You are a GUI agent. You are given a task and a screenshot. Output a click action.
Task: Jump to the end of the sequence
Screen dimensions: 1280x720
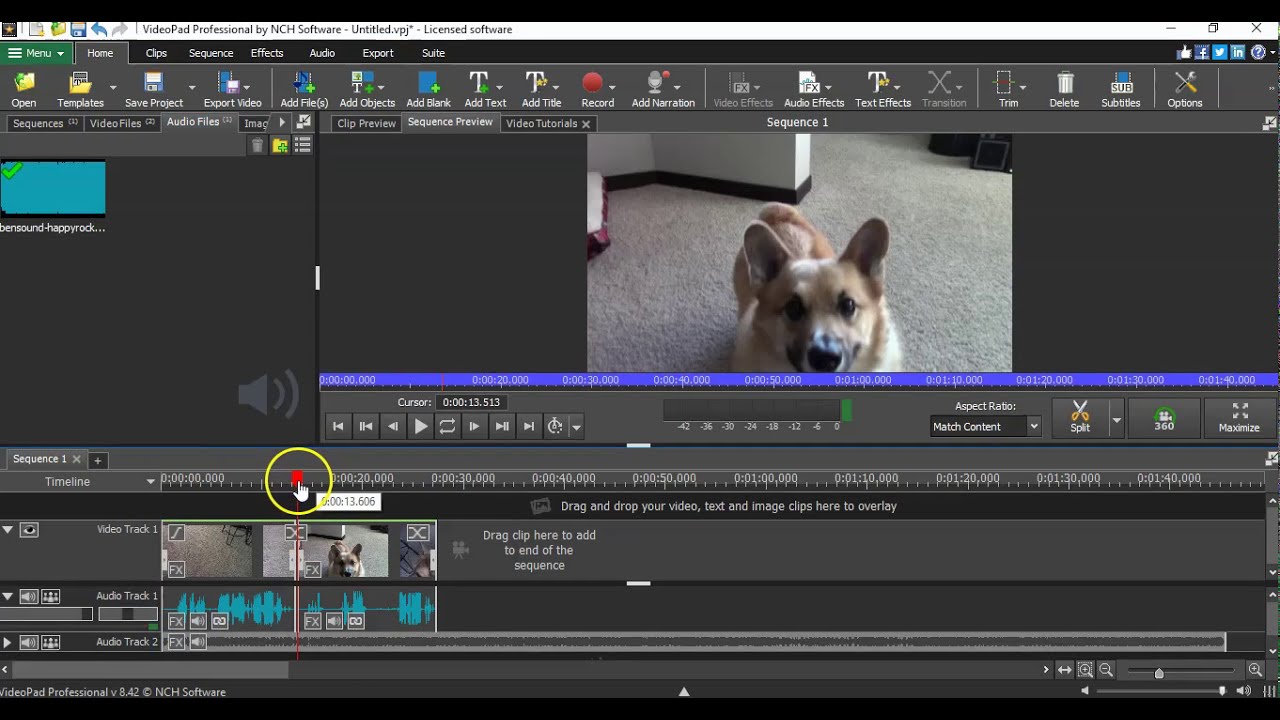coord(529,426)
